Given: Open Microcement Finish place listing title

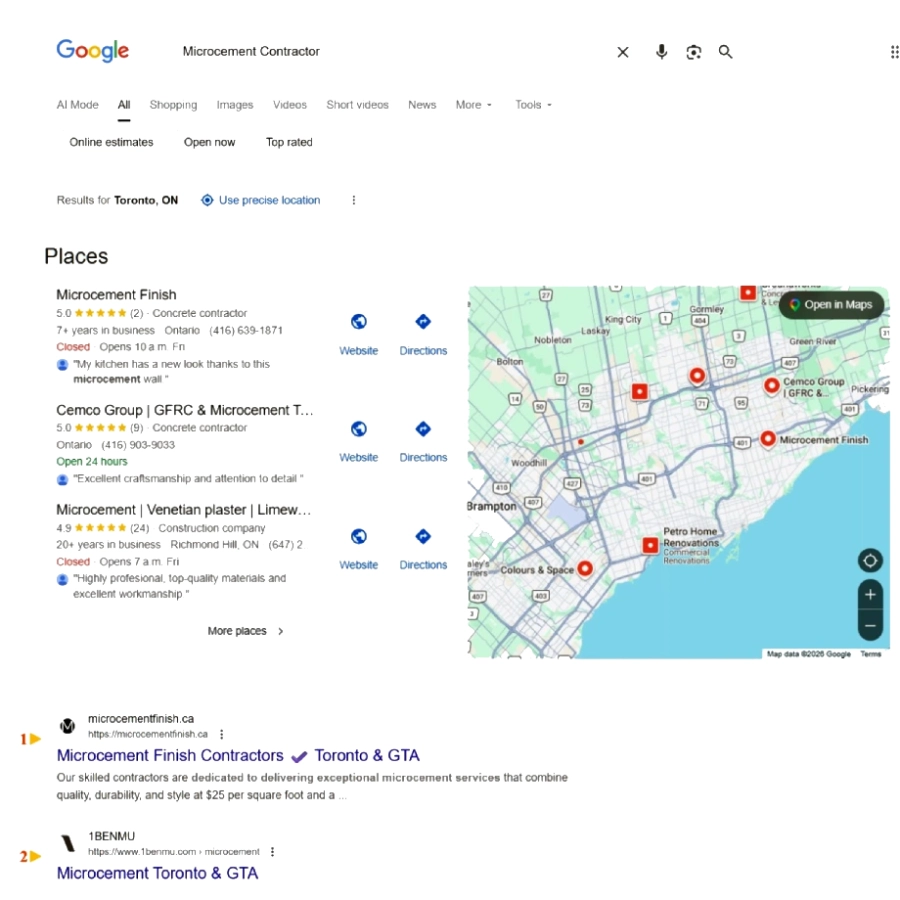Looking at the screenshot, I should tap(116, 294).
